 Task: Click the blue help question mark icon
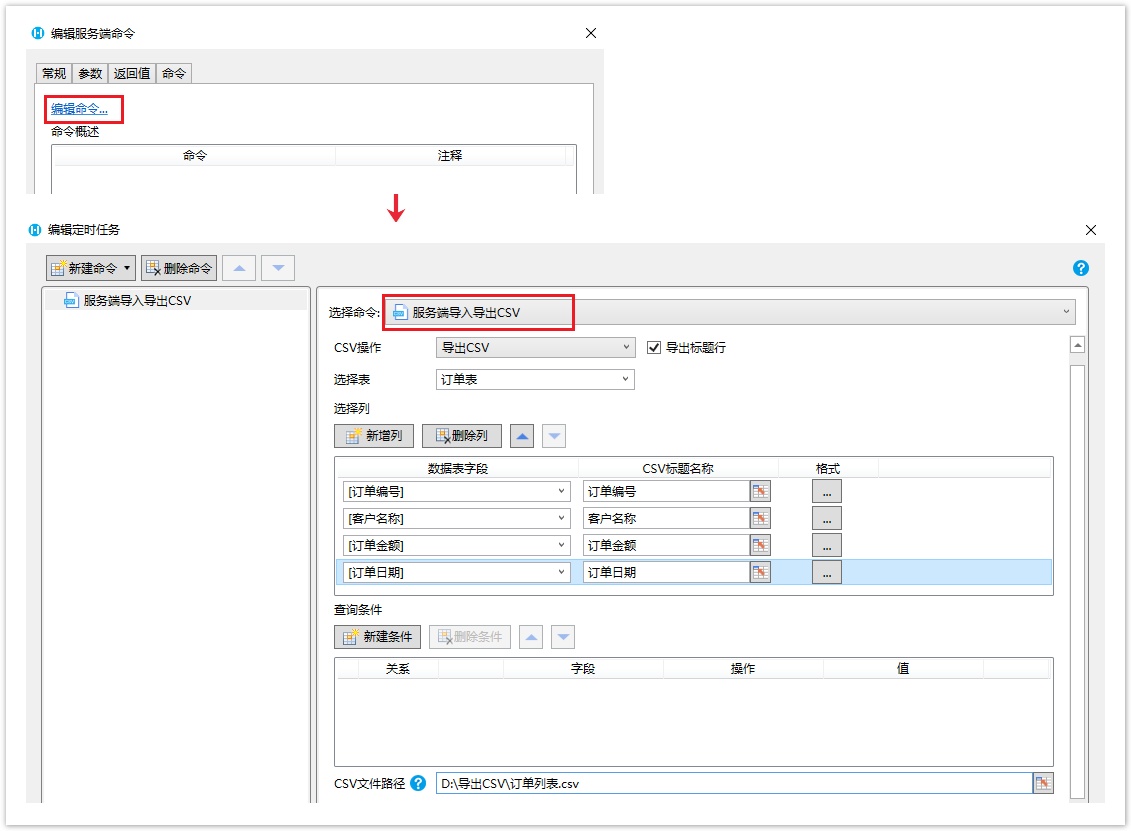tap(1080, 268)
